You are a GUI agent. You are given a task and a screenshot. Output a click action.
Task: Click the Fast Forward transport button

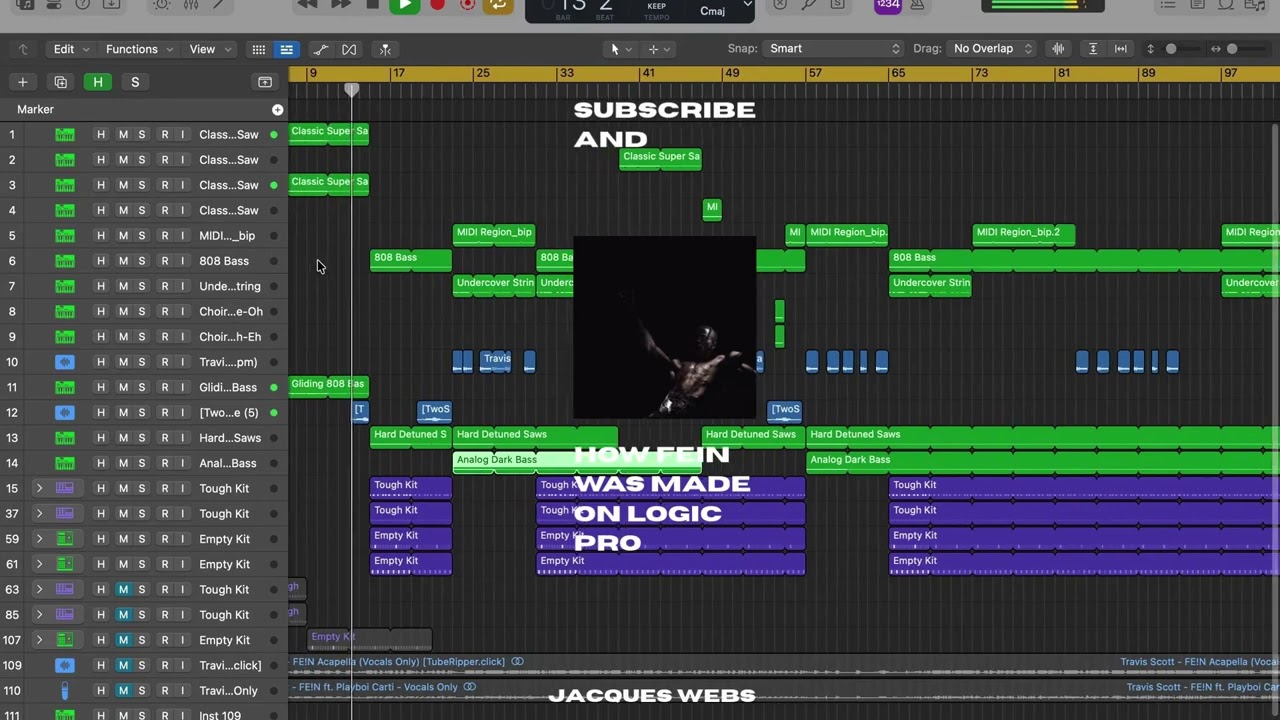pyautogui.click(x=340, y=5)
